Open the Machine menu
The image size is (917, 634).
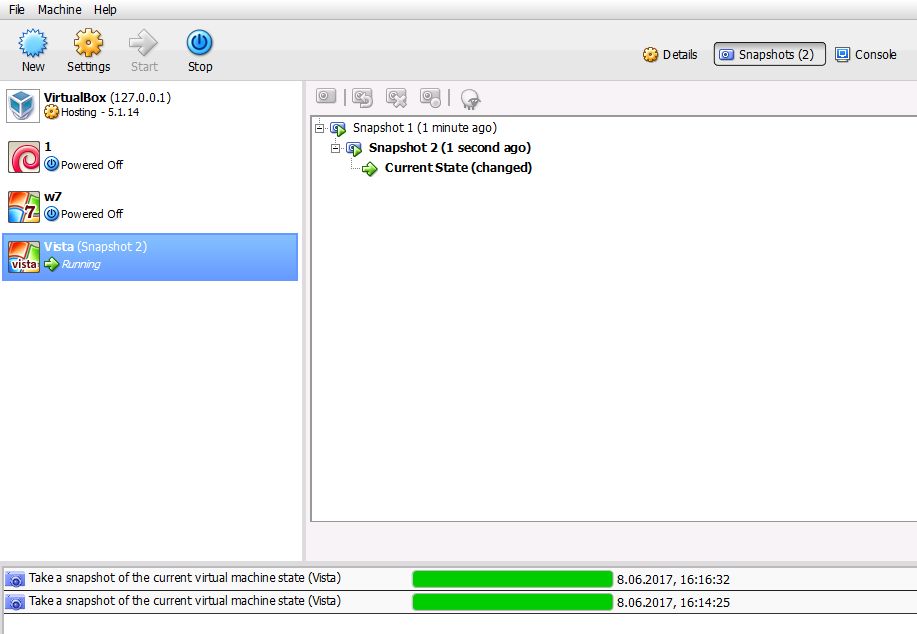point(59,9)
